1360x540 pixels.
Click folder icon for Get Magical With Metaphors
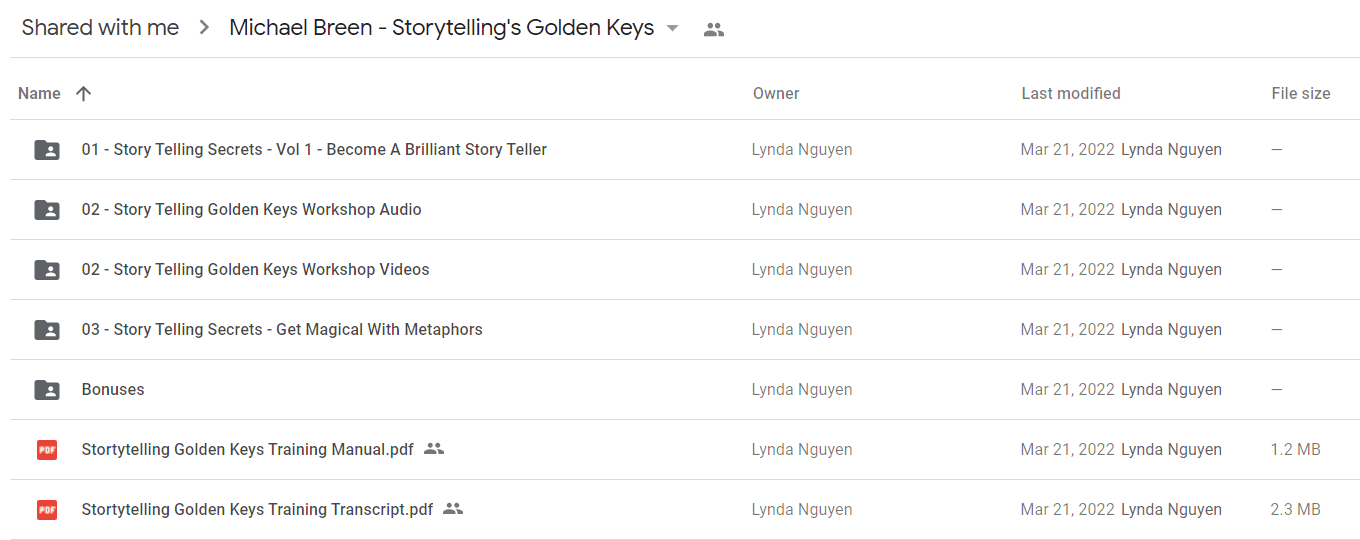pyautogui.click(x=47, y=330)
